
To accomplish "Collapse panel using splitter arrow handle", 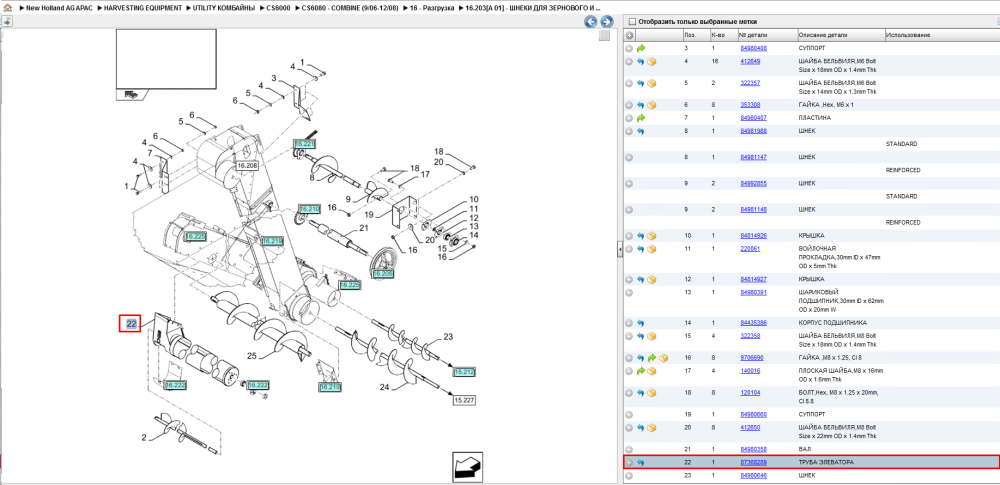I will pyautogui.click(x=619, y=250).
